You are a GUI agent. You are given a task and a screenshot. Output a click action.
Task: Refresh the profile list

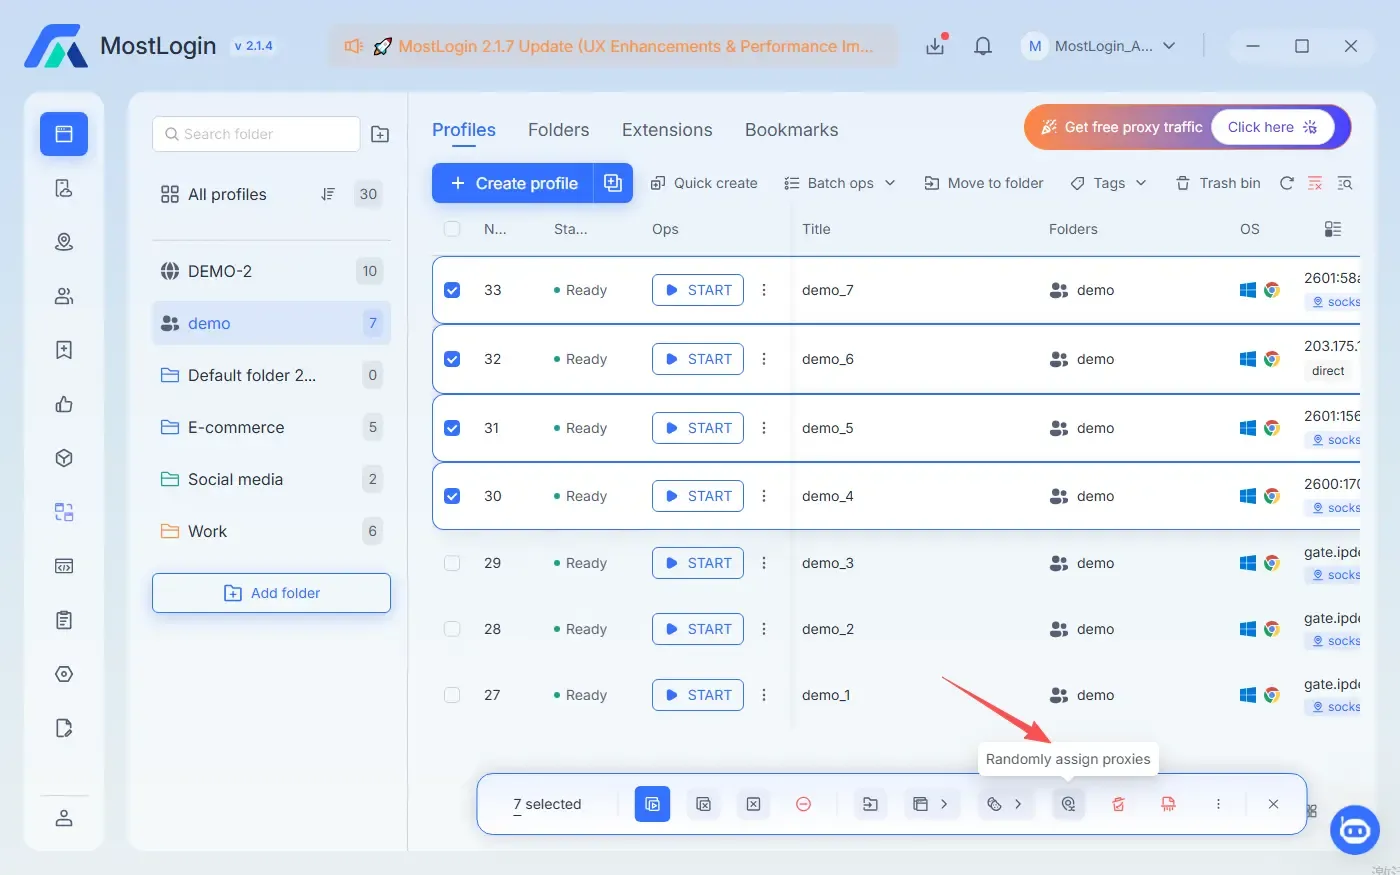point(1287,183)
